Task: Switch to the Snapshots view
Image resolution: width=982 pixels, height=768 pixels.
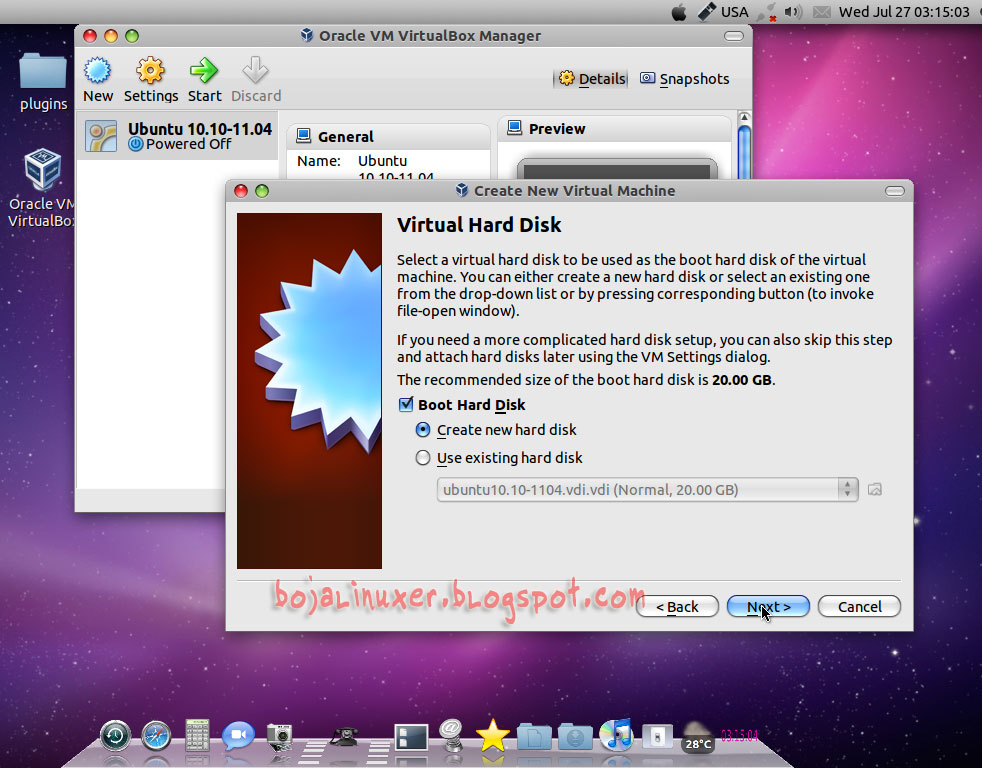Action: point(685,79)
